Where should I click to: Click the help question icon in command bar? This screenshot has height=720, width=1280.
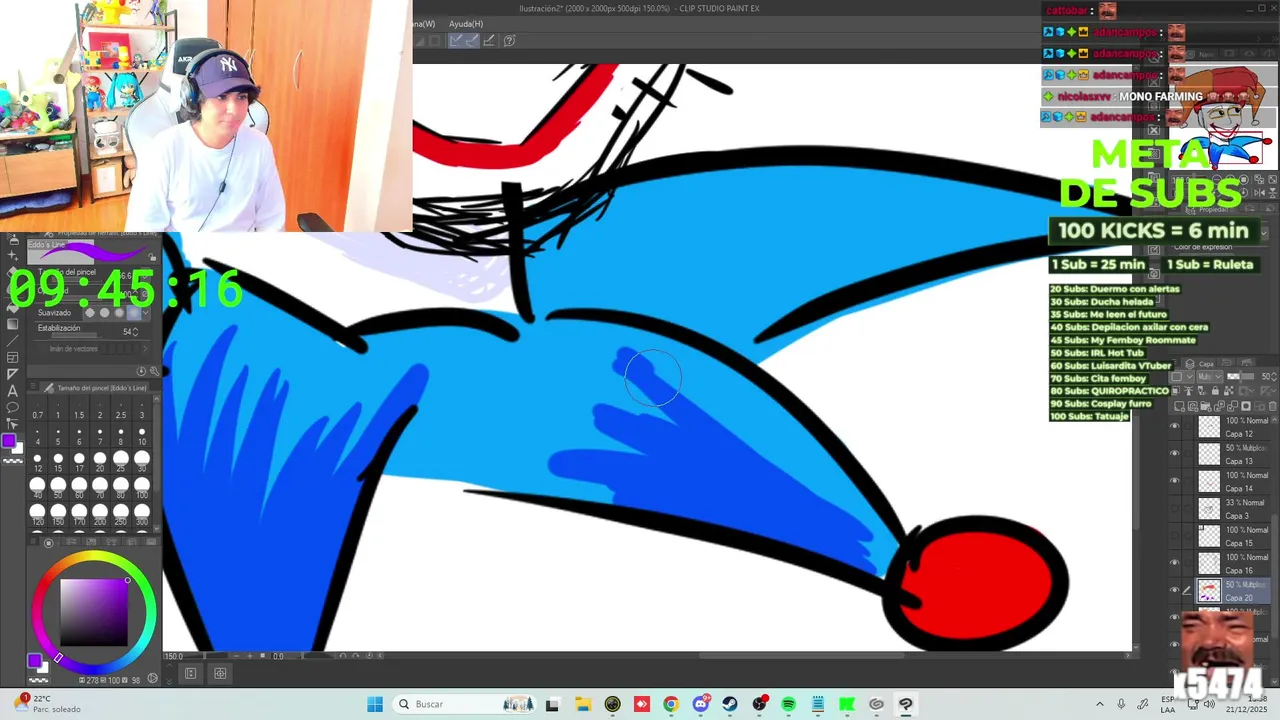(509, 41)
